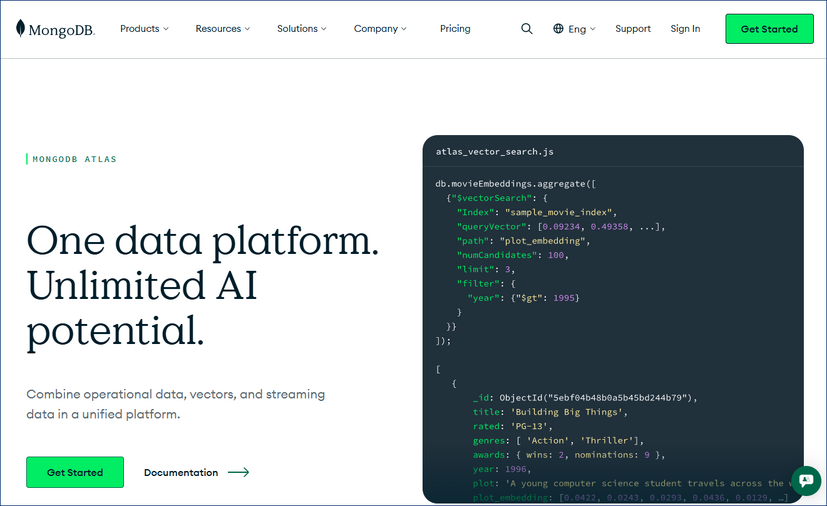Open the search magnifier icon
This screenshot has width=827, height=506.
(526, 28)
